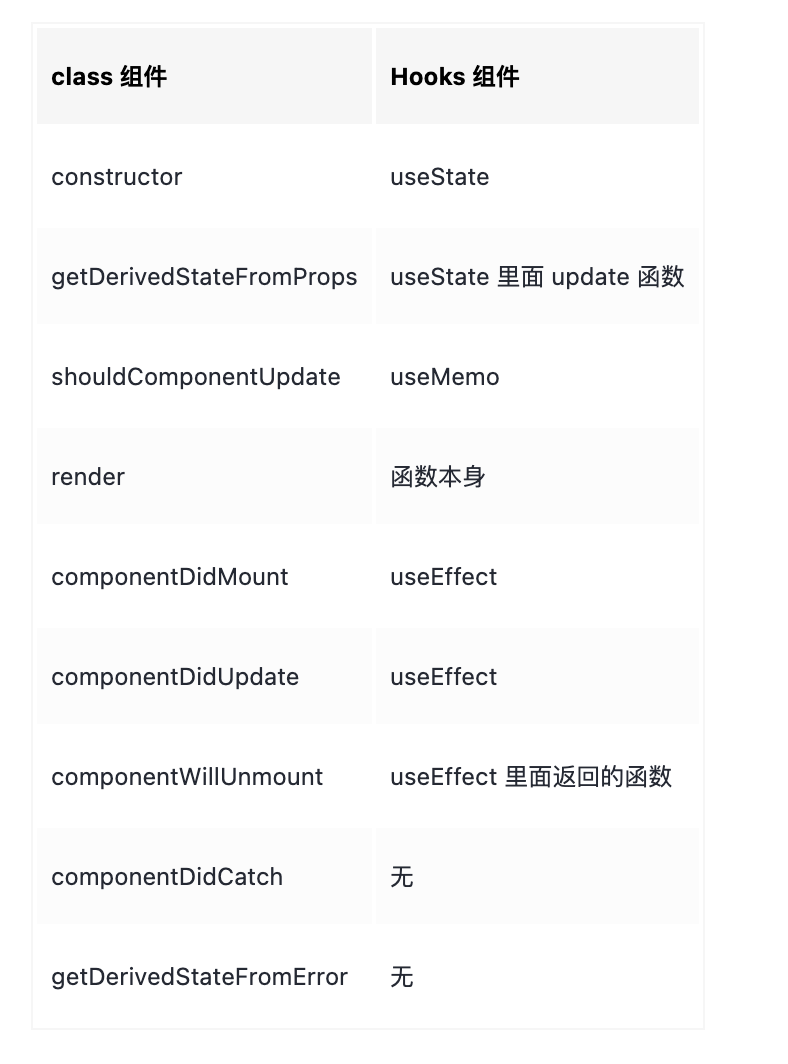Image resolution: width=788 pixels, height=1064 pixels.
Task: Select the getDerivedStateFromError cell
Action: click(200, 977)
